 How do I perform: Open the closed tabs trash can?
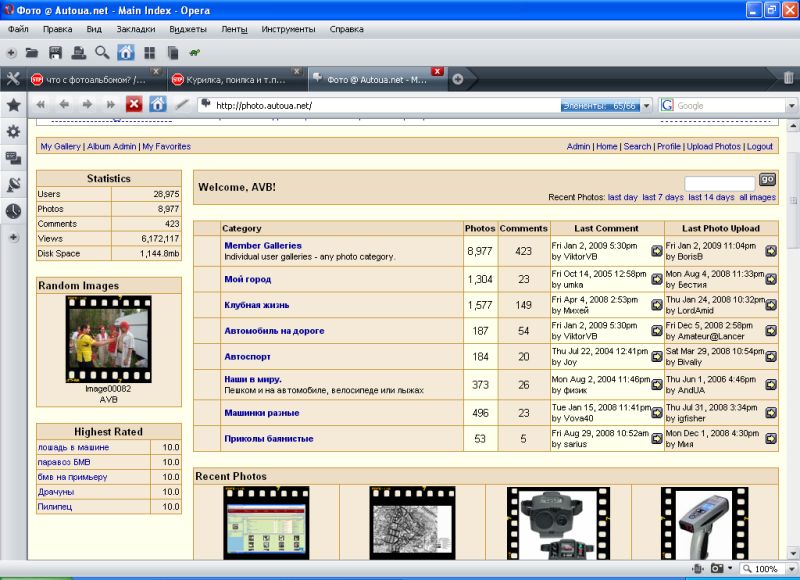[x=788, y=78]
